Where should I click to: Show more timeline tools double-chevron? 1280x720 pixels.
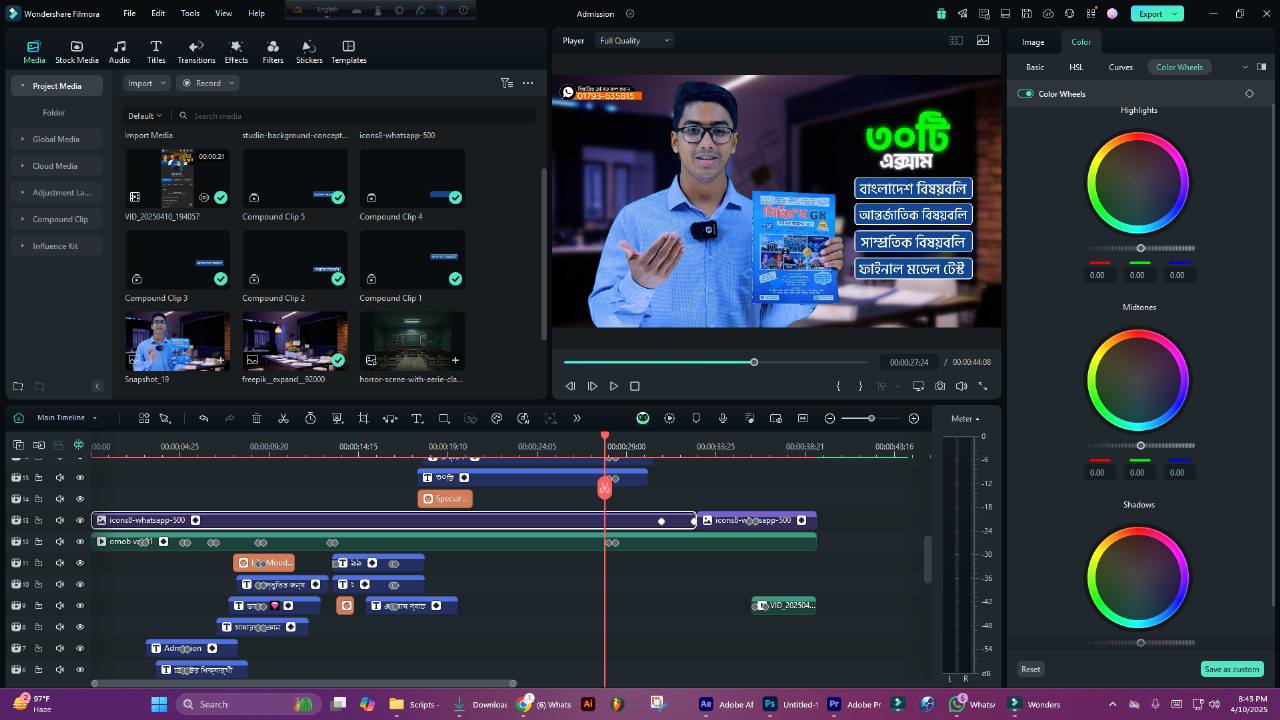click(576, 418)
